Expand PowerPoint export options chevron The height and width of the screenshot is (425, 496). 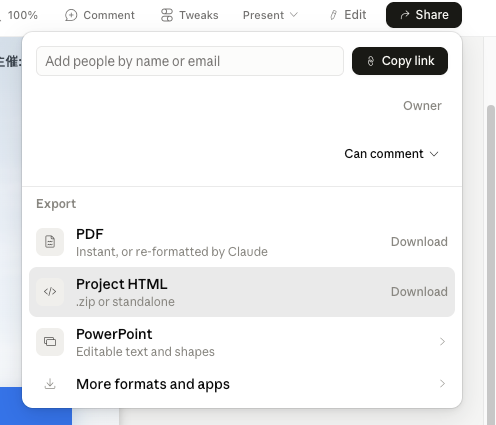tap(442, 342)
